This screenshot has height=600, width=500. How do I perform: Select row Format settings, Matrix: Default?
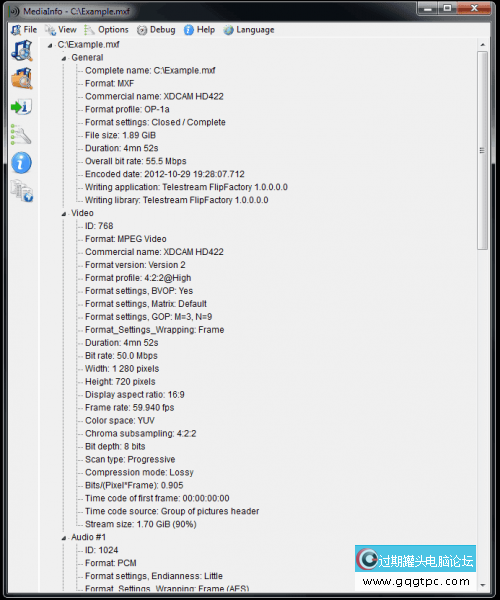point(146,304)
